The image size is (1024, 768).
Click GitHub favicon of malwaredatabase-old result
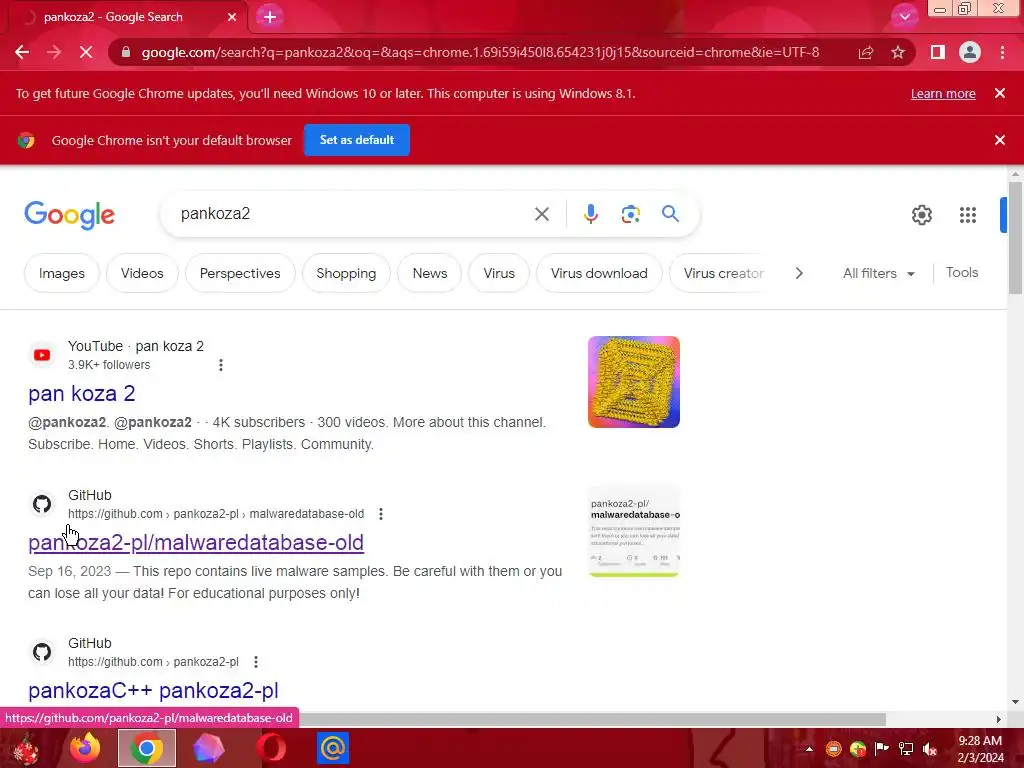point(42,504)
